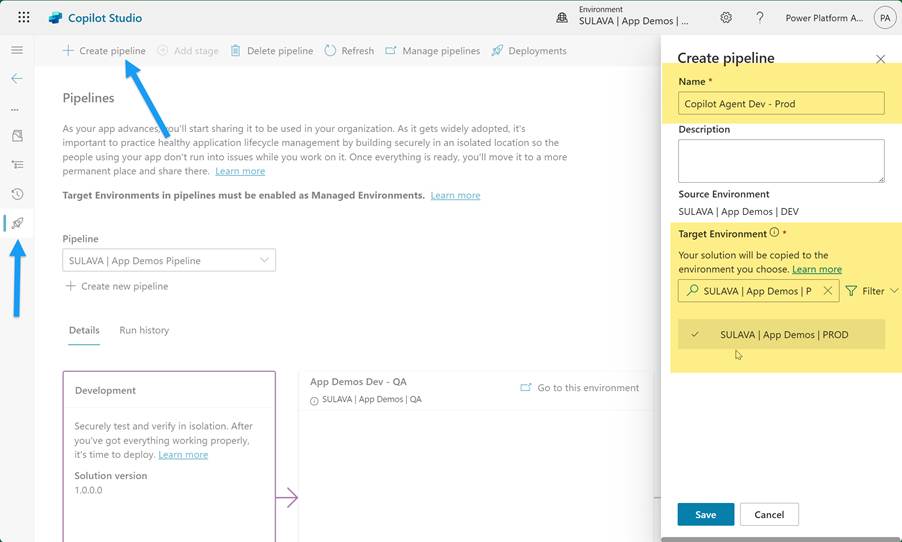Click the Save button
902x542 pixels.
pyautogui.click(x=705, y=514)
